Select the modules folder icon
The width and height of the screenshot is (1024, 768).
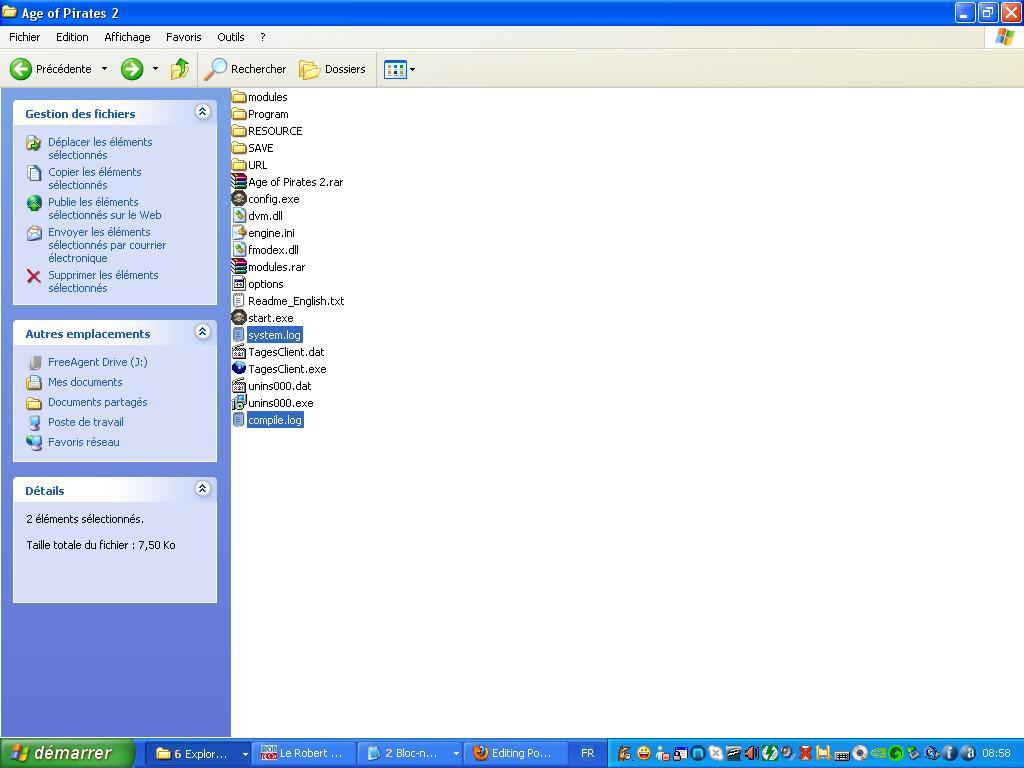[x=239, y=97]
